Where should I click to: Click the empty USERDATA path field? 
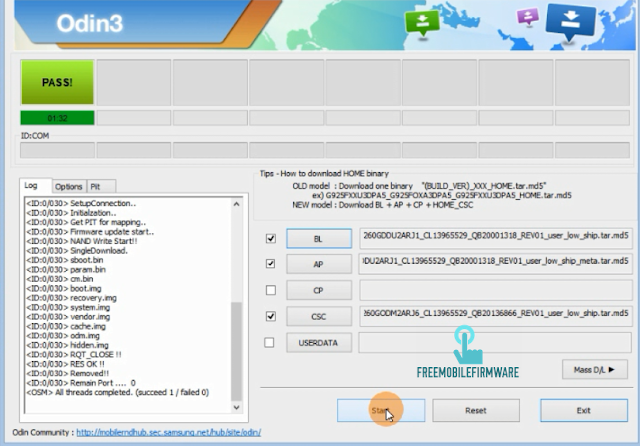tap(495, 343)
